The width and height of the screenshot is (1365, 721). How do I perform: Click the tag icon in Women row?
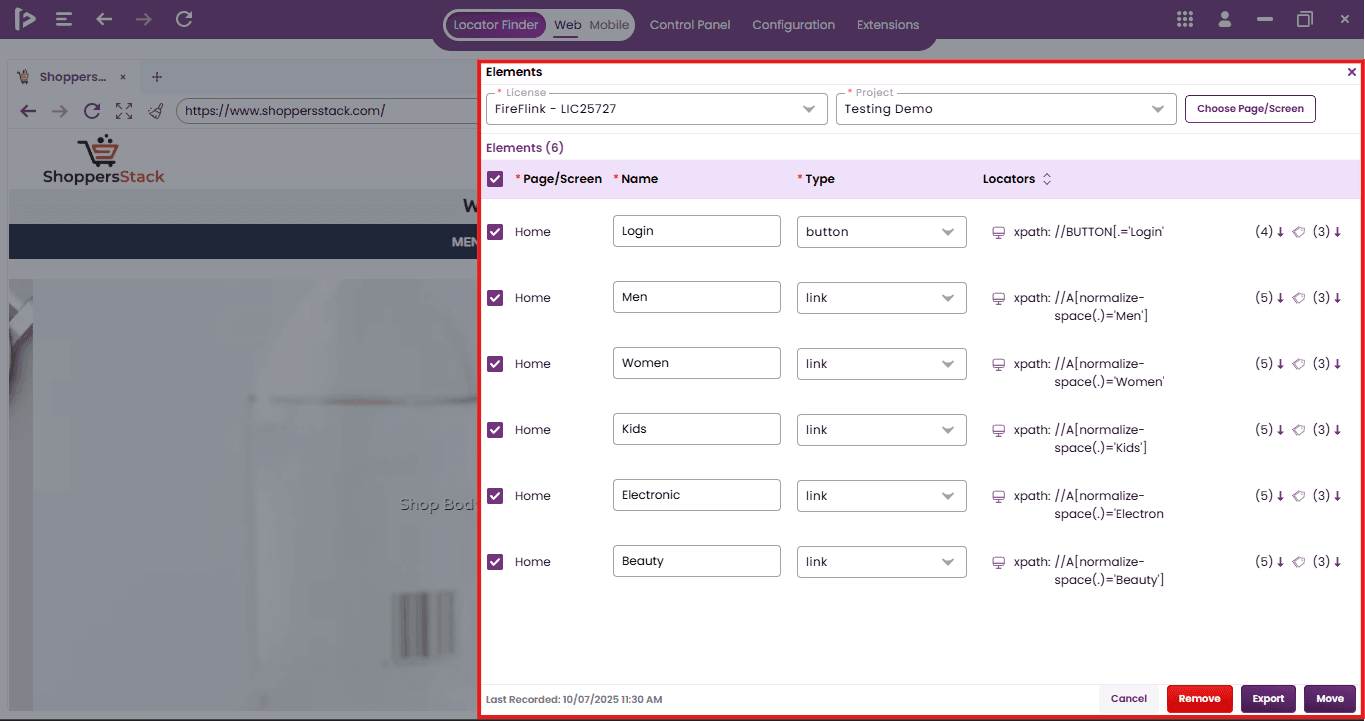pos(1299,364)
